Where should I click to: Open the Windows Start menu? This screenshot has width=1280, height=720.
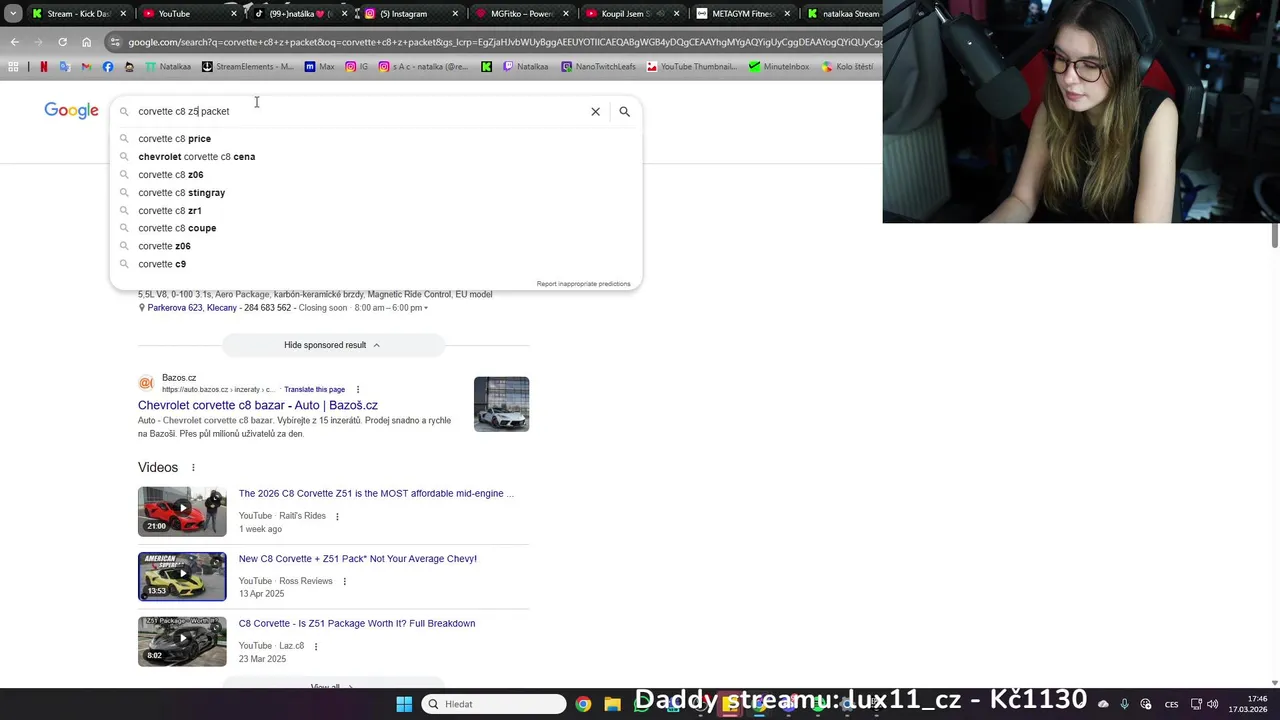click(x=404, y=704)
